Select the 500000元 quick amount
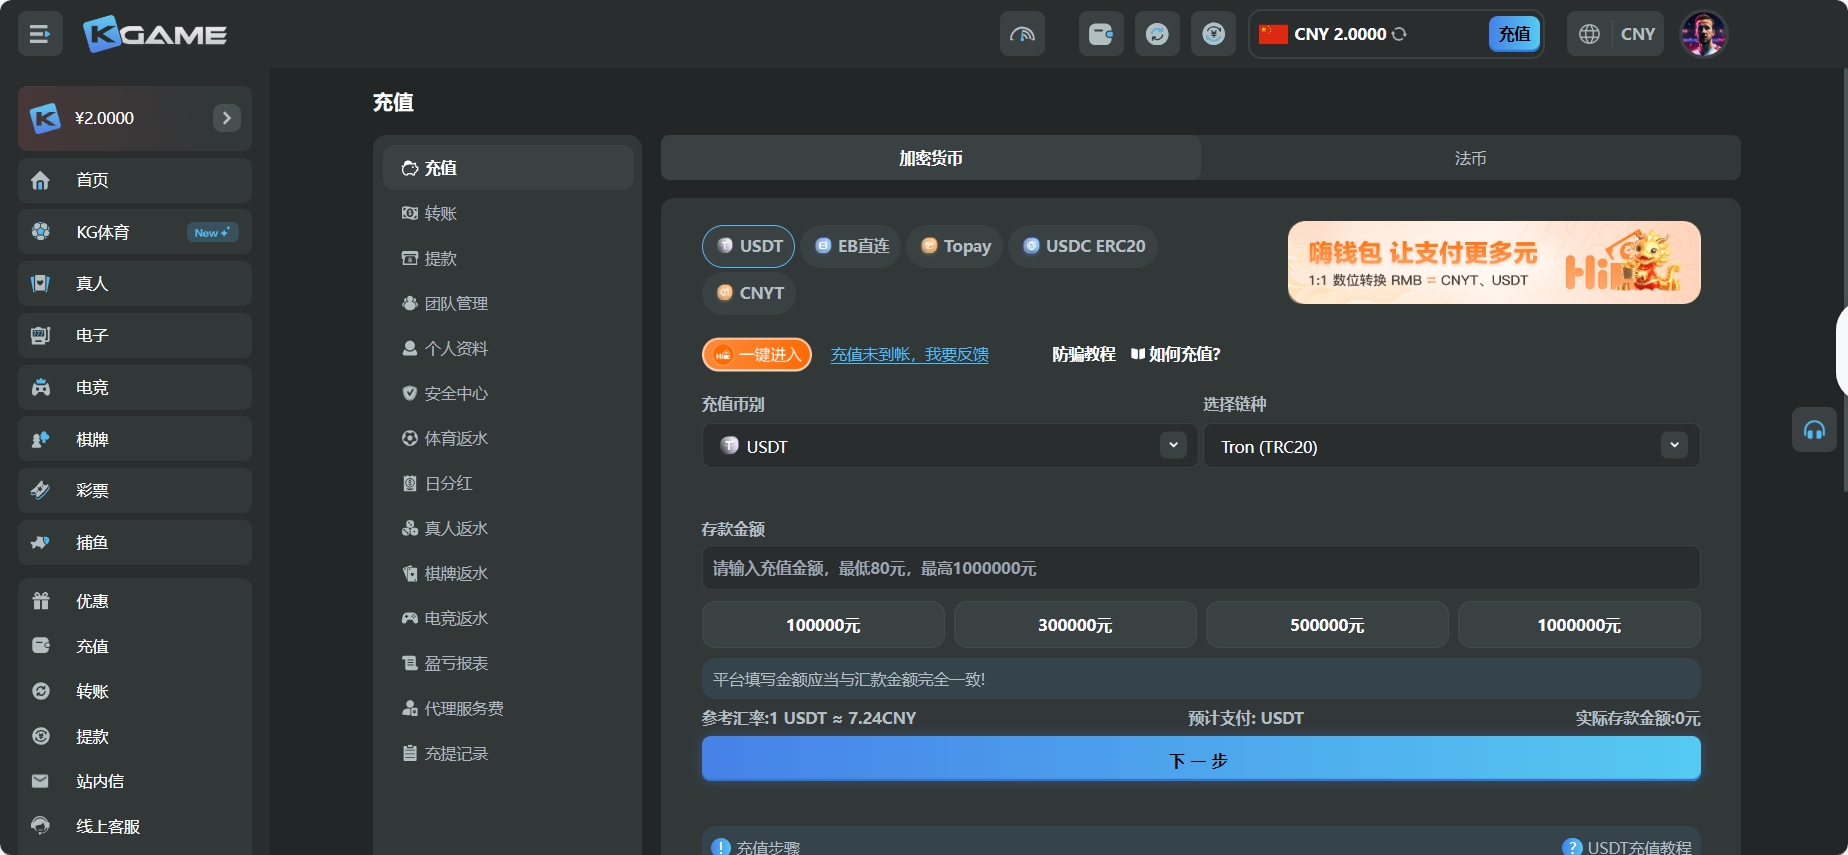 [x=1326, y=625]
